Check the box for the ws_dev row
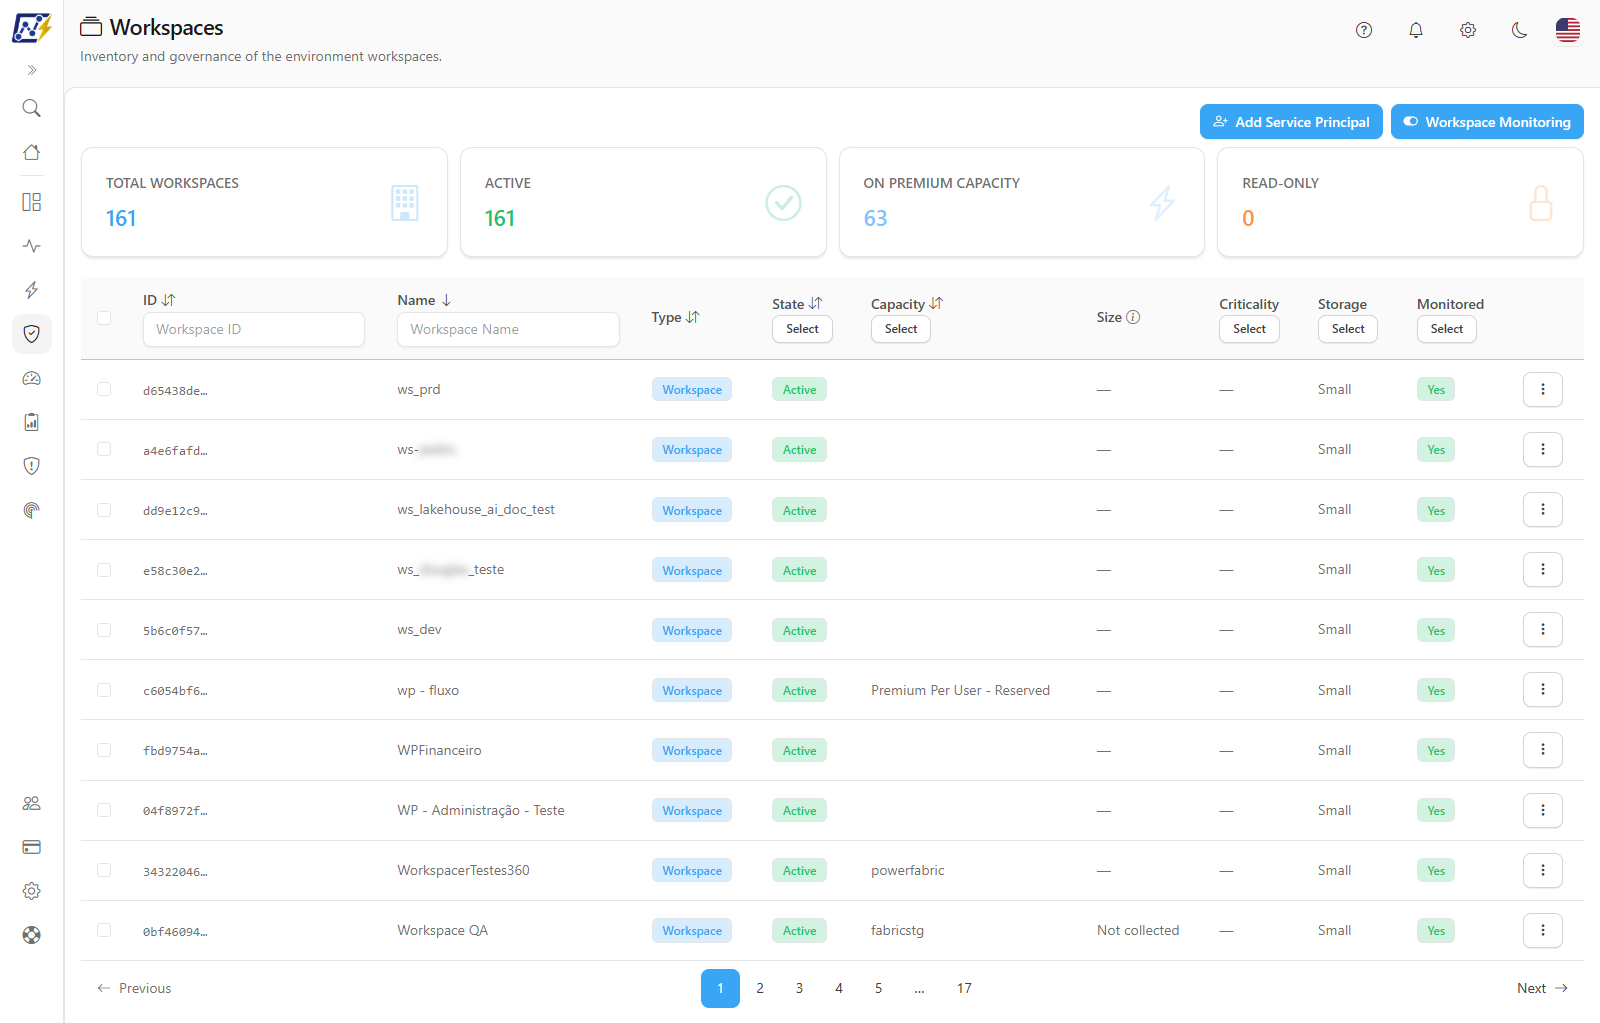The image size is (1600, 1023). [104, 630]
